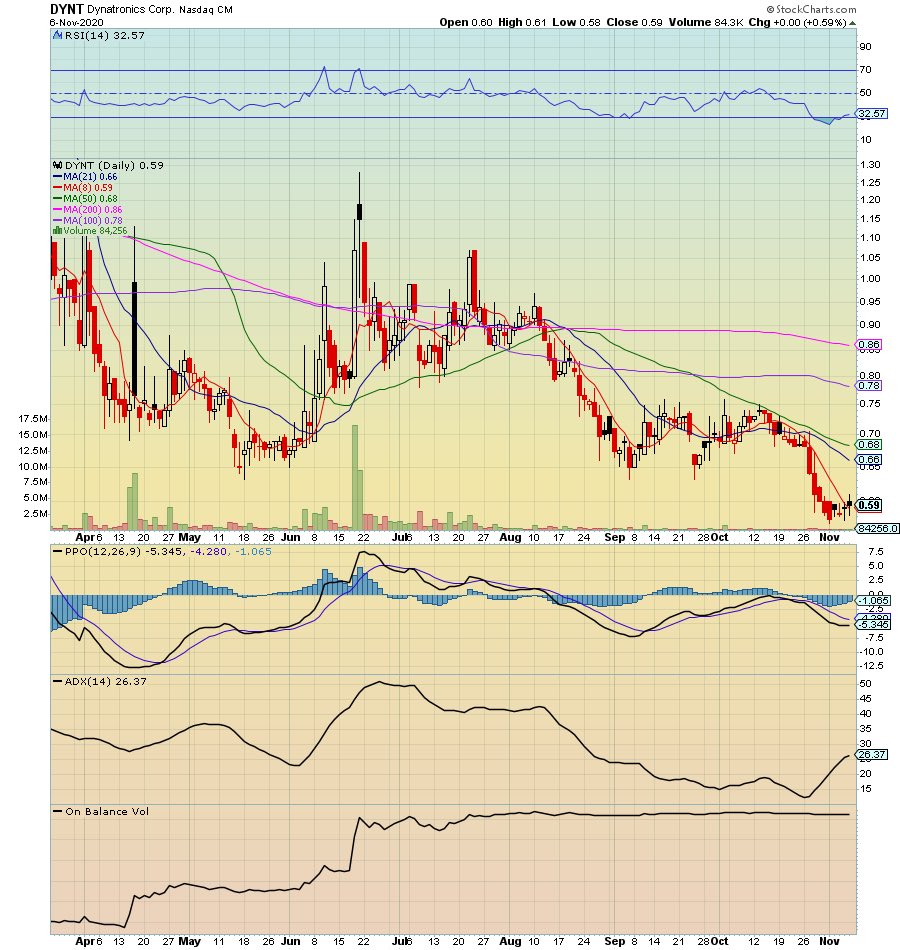Click the Open 0.60 value
The image size is (900, 950).
(465, 22)
